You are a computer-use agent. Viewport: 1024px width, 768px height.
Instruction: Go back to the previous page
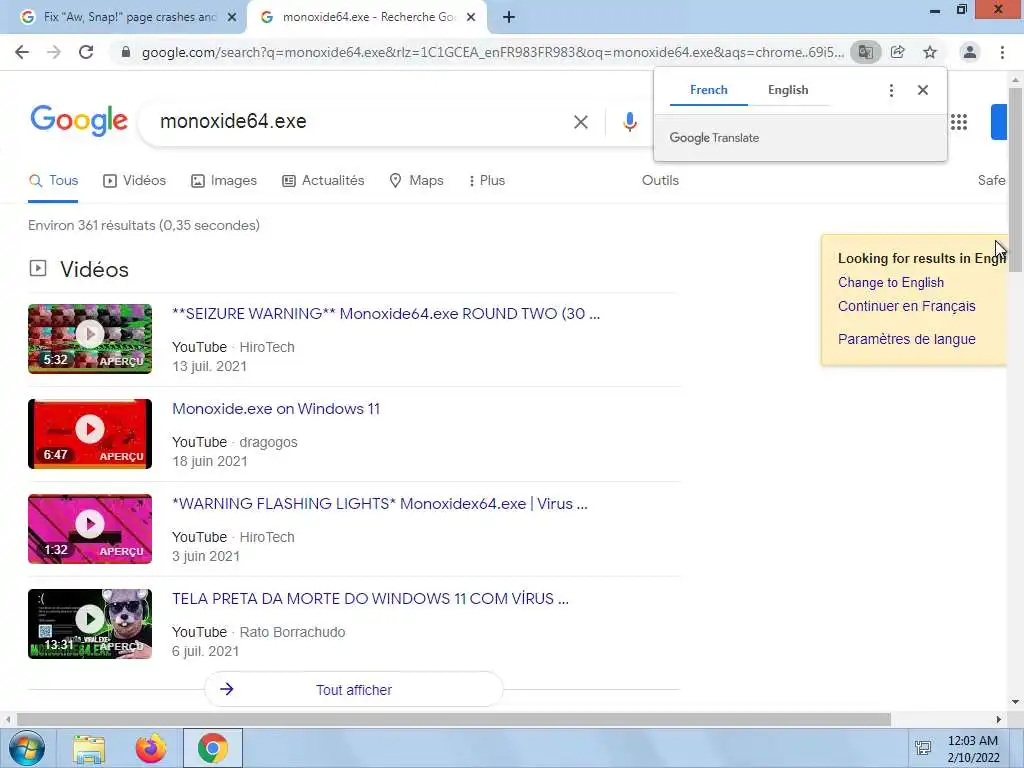click(22, 52)
